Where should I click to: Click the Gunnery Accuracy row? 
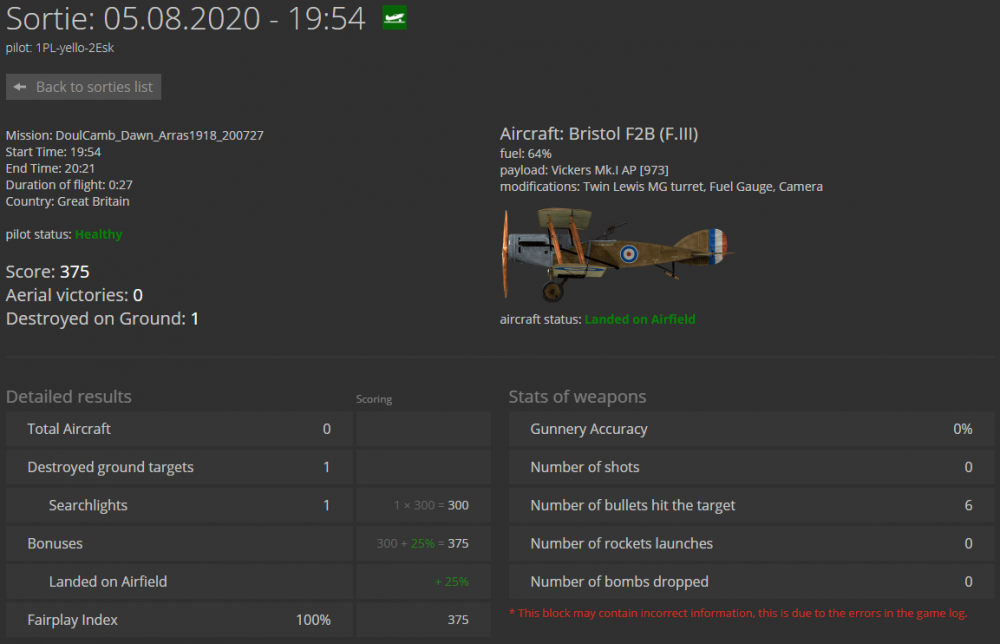tap(751, 429)
